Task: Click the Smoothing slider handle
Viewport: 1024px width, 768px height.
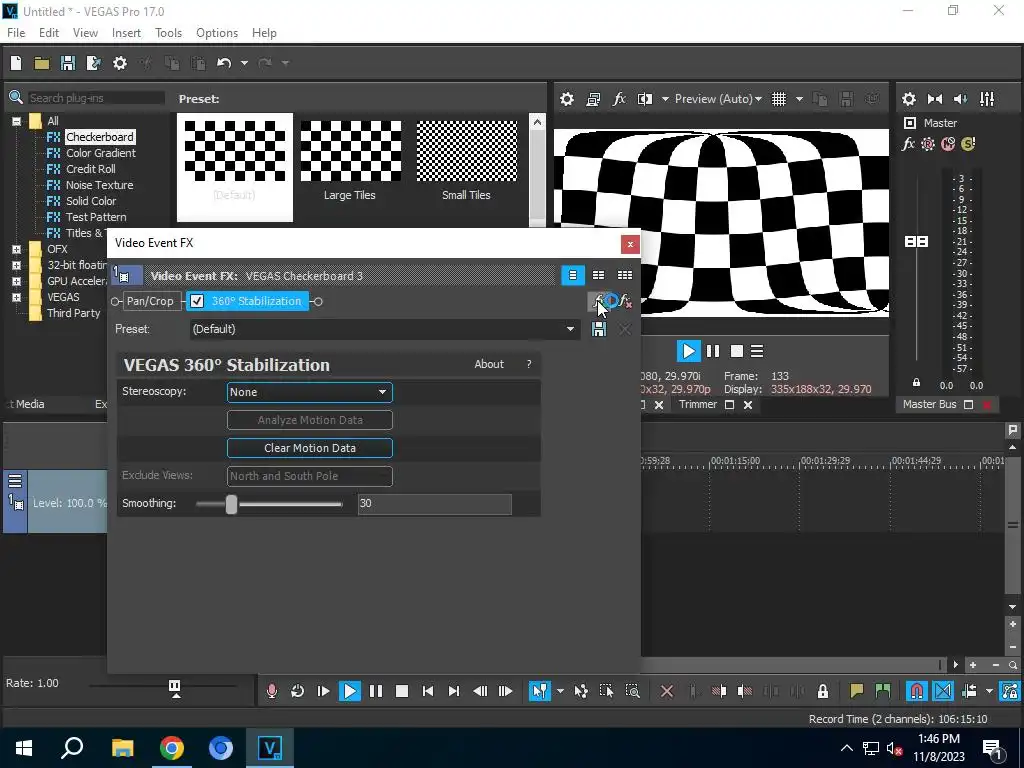Action: (231, 504)
